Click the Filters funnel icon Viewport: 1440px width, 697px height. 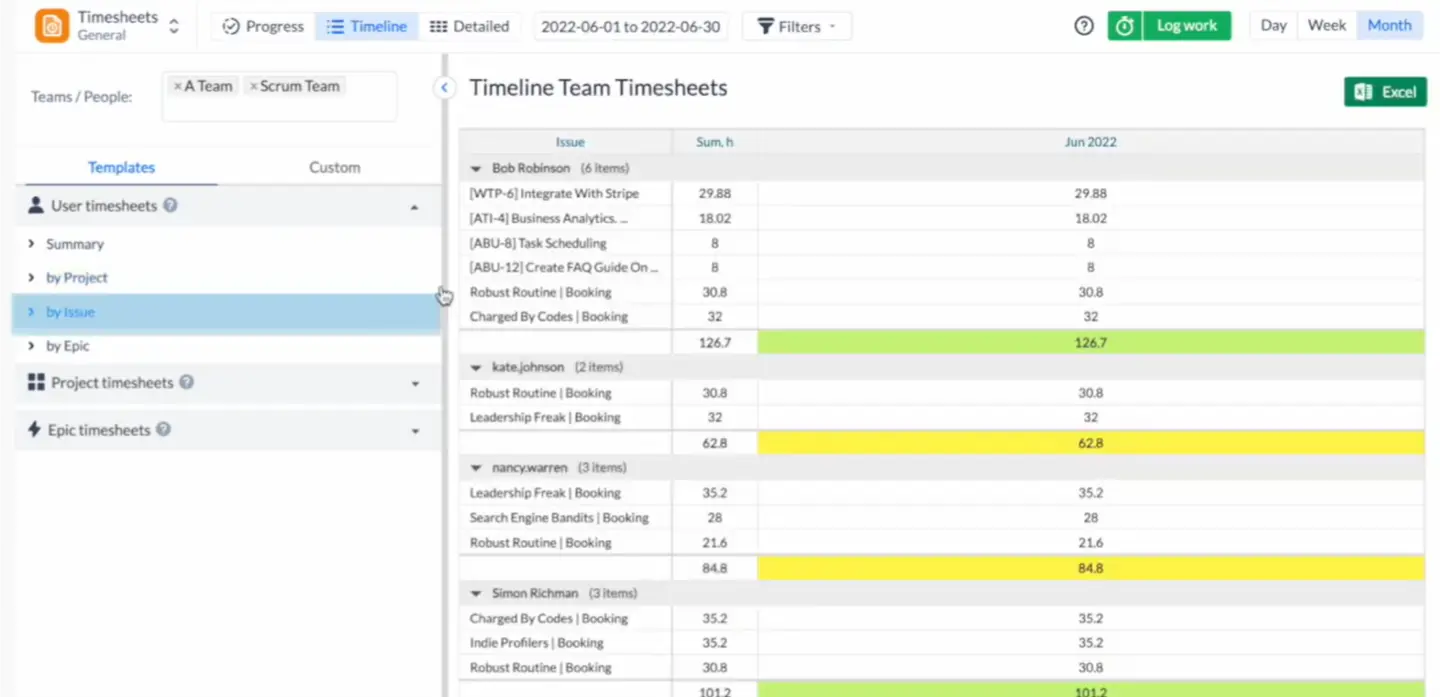click(766, 26)
